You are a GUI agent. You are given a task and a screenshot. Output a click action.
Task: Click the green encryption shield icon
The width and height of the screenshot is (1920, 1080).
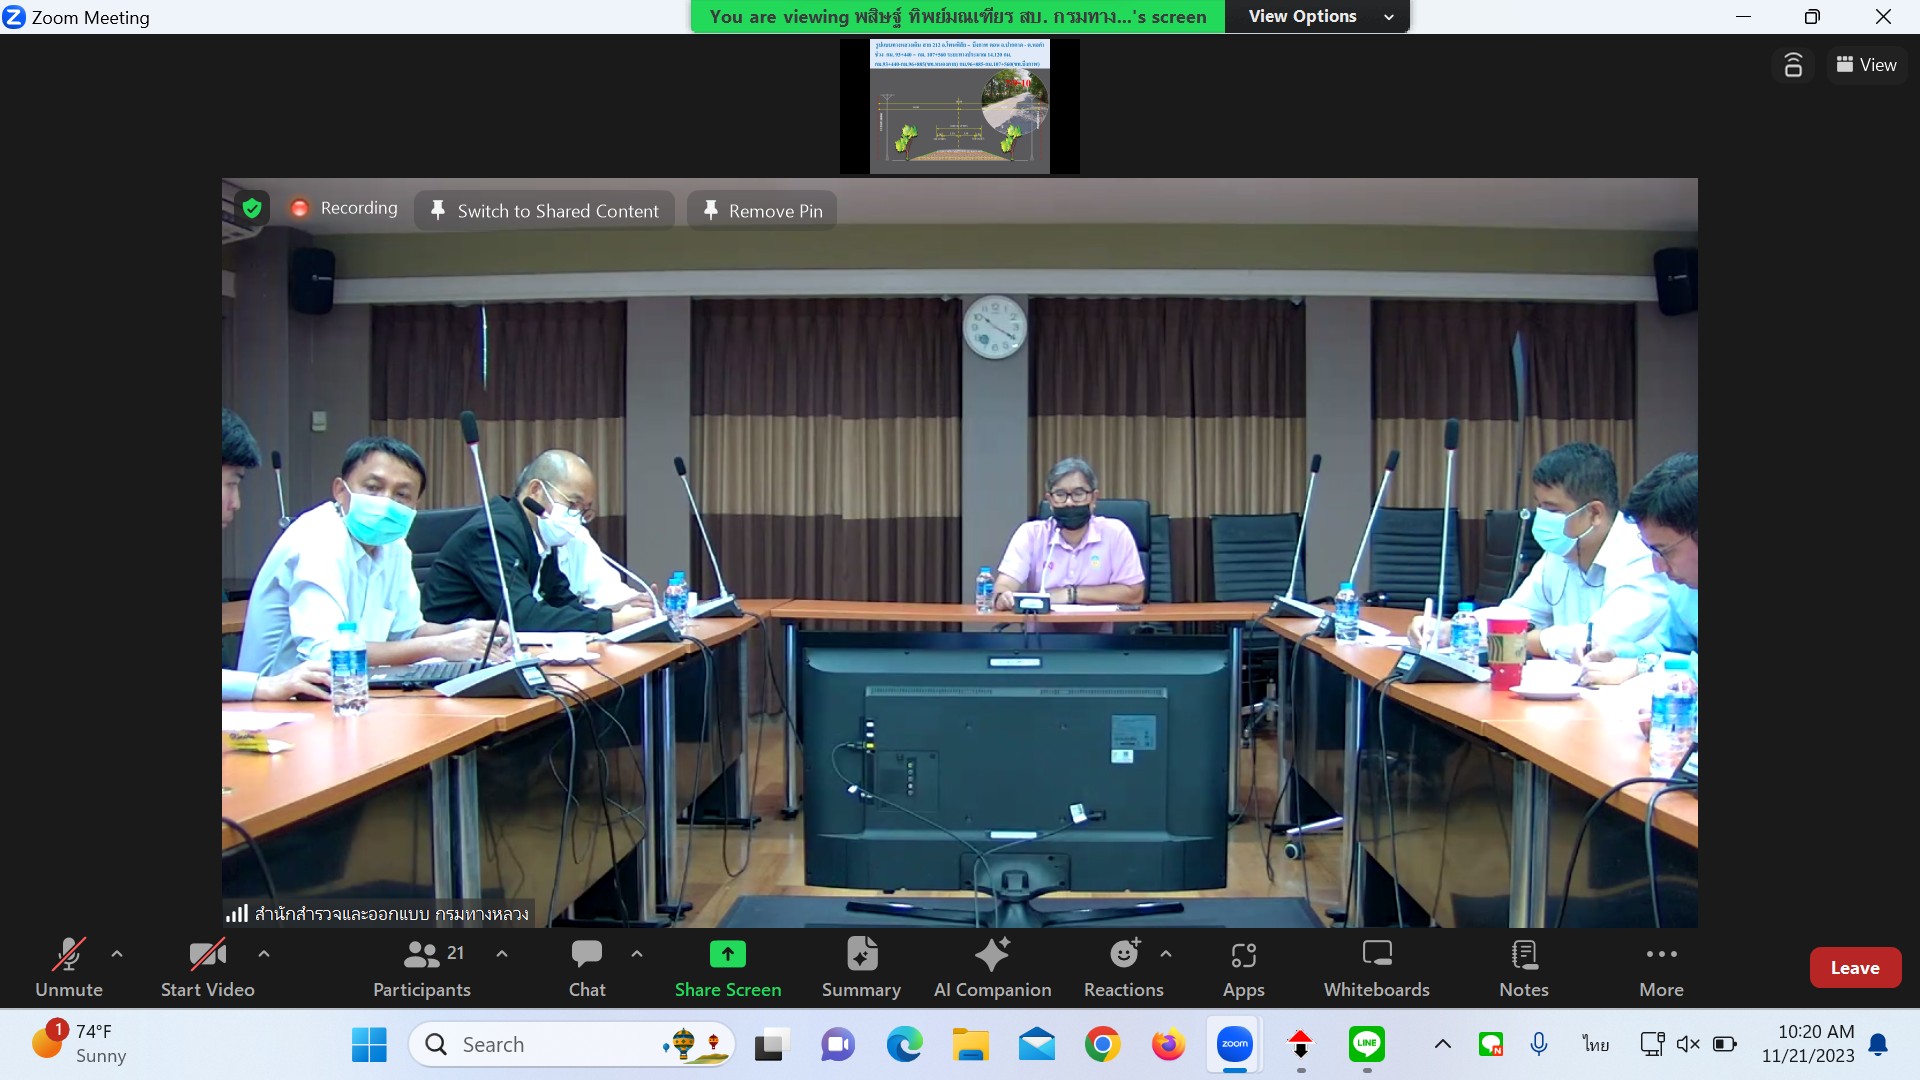252,208
